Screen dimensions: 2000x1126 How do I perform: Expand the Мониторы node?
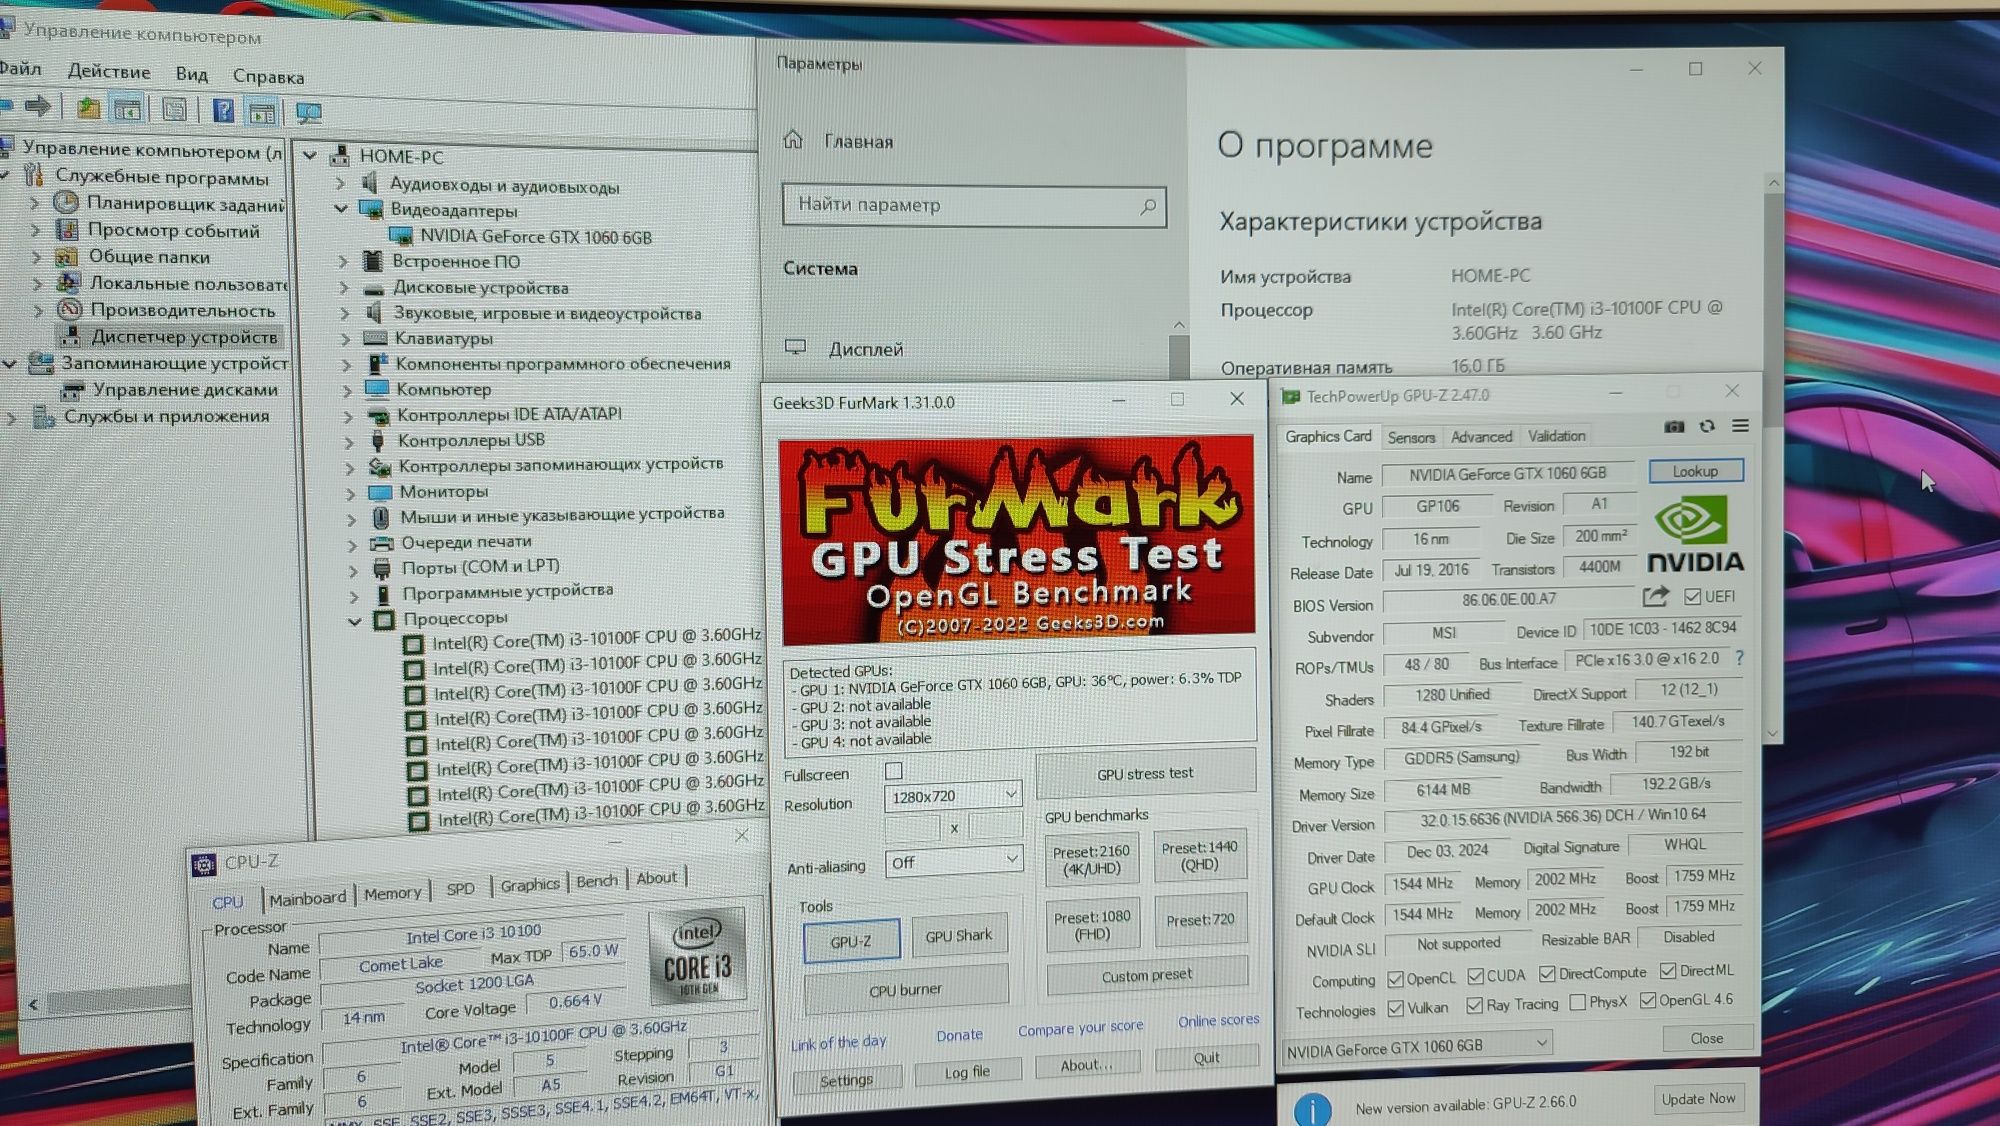pos(350,493)
